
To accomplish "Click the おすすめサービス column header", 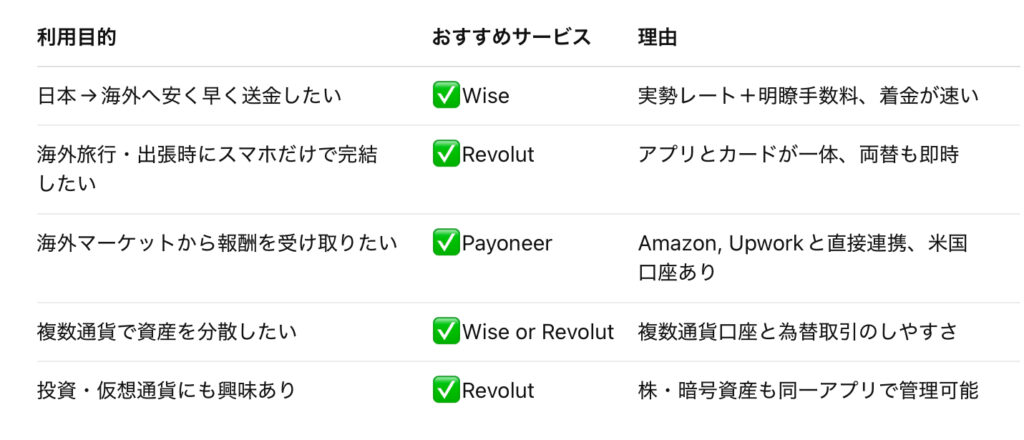I will click(x=511, y=38).
